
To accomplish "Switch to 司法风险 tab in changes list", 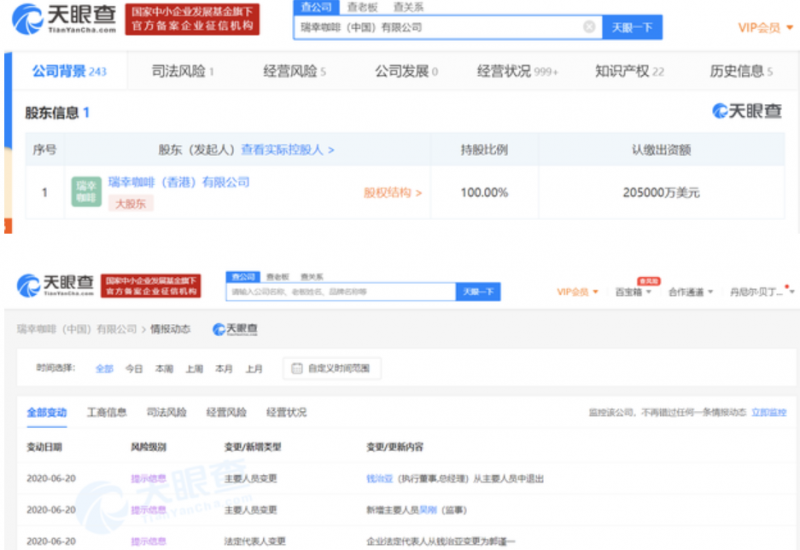I will point(166,412).
